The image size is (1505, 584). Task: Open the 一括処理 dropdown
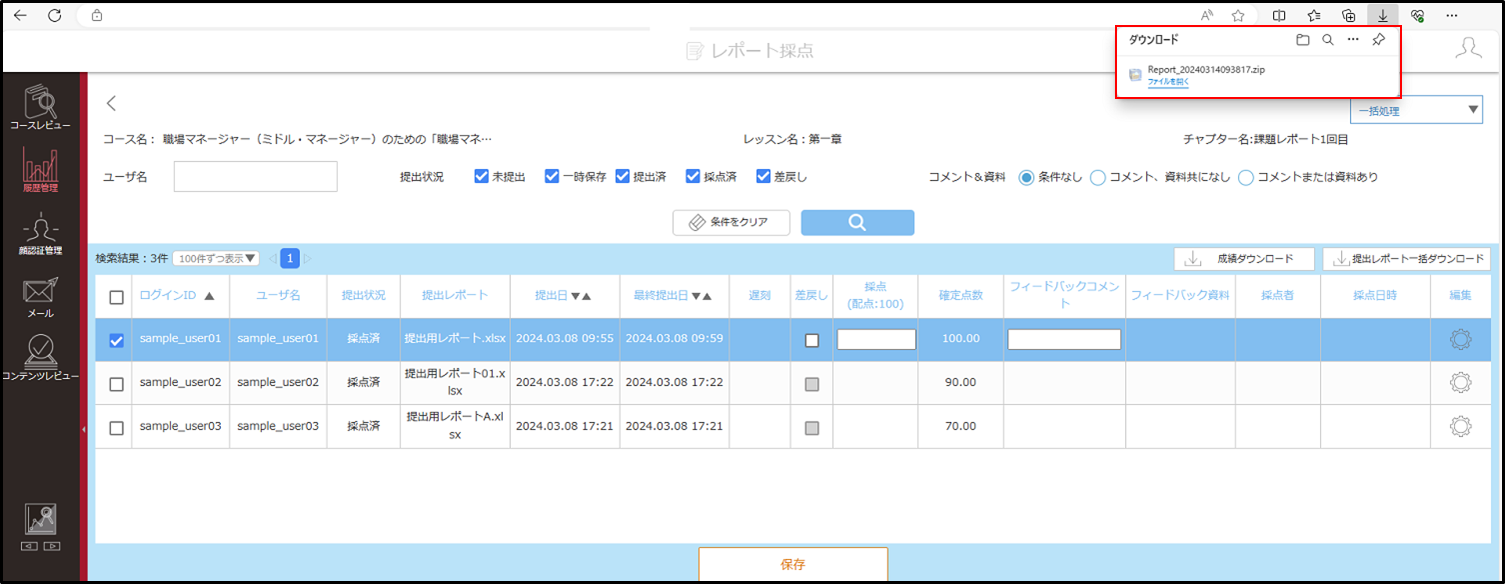point(1416,110)
